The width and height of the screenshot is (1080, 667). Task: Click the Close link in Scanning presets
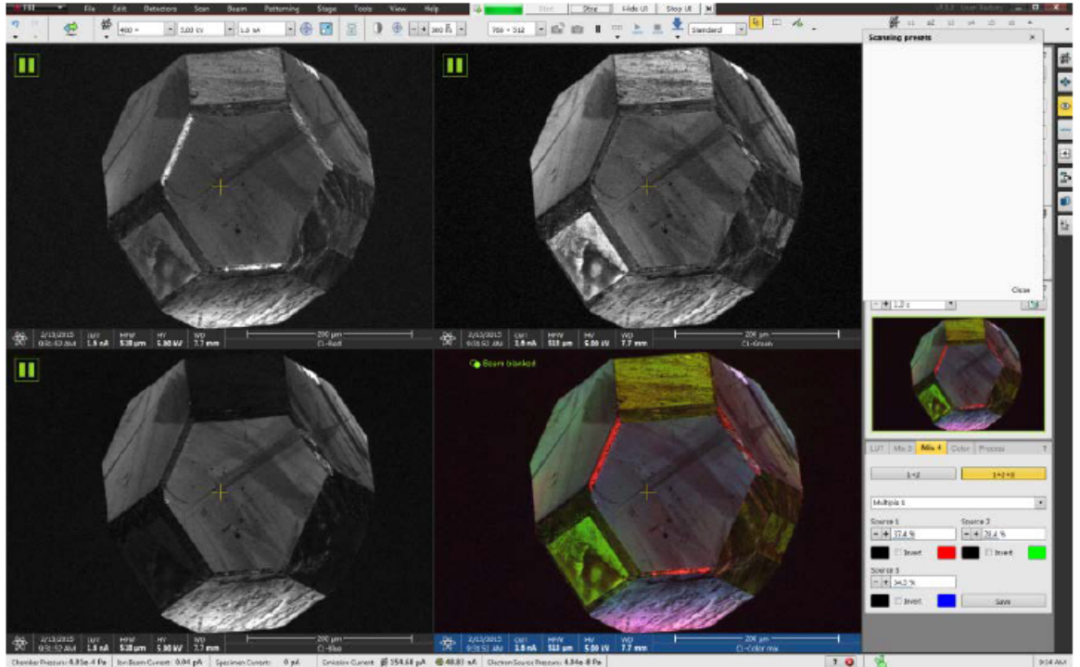pos(1020,289)
